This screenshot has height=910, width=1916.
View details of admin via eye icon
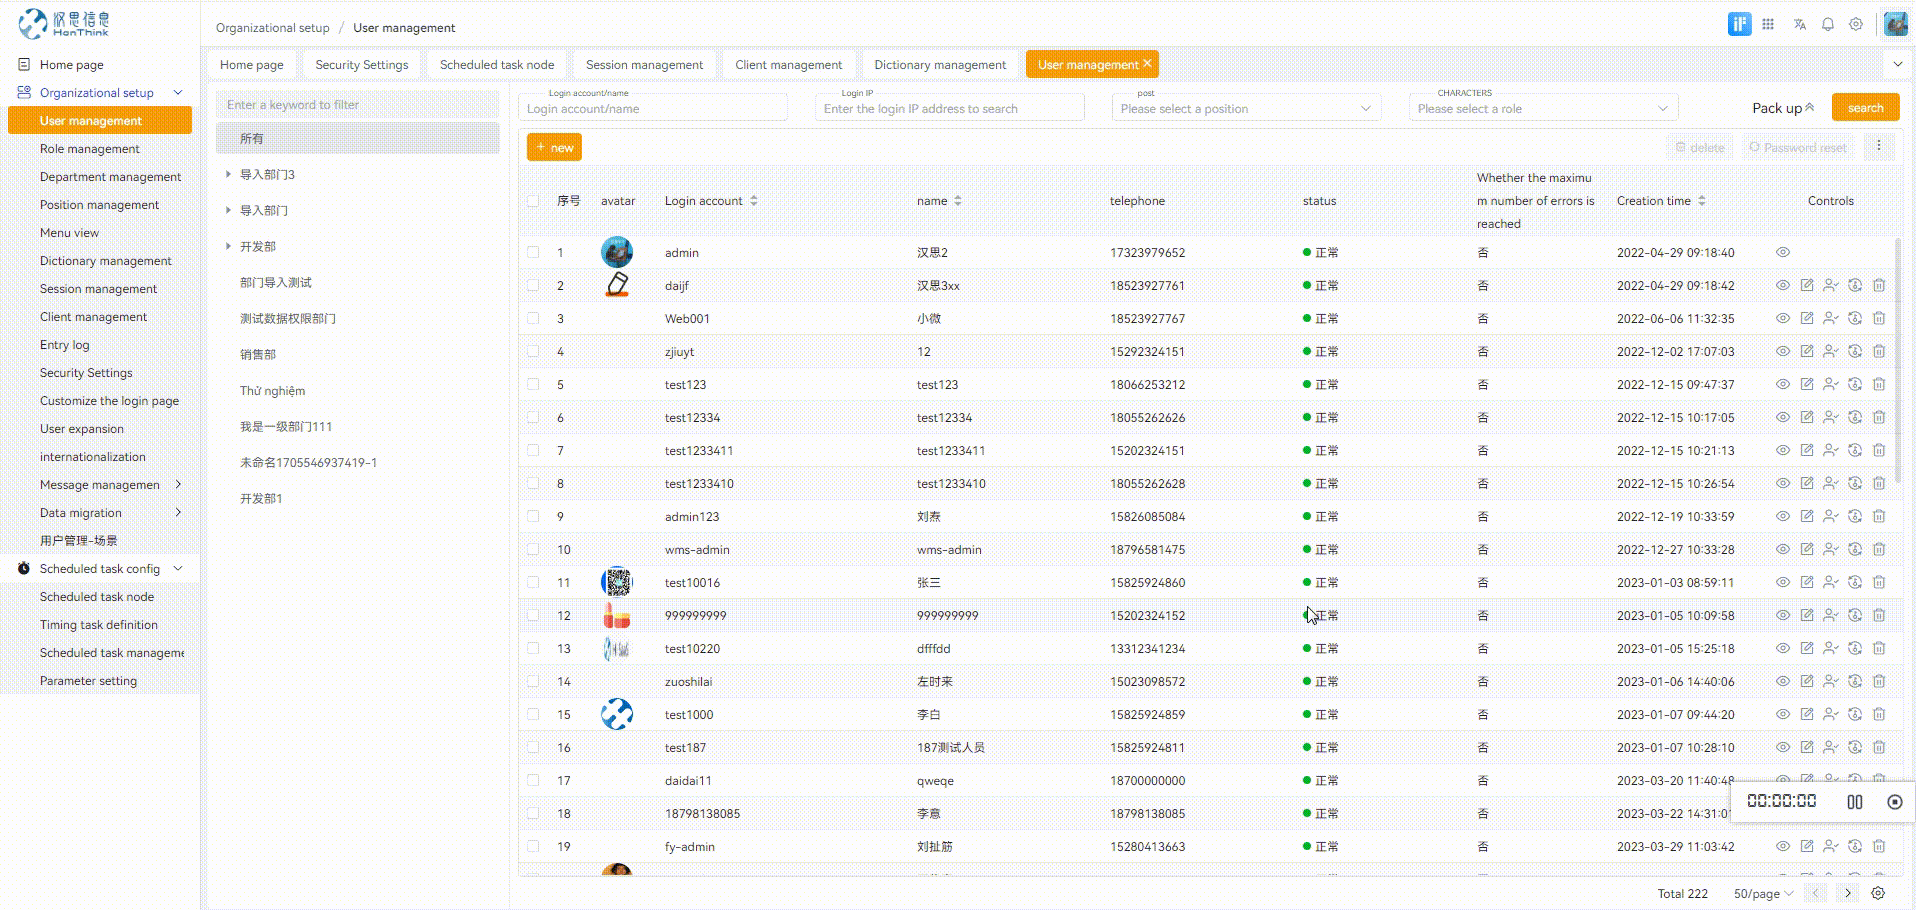pyautogui.click(x=1782, y=253)
